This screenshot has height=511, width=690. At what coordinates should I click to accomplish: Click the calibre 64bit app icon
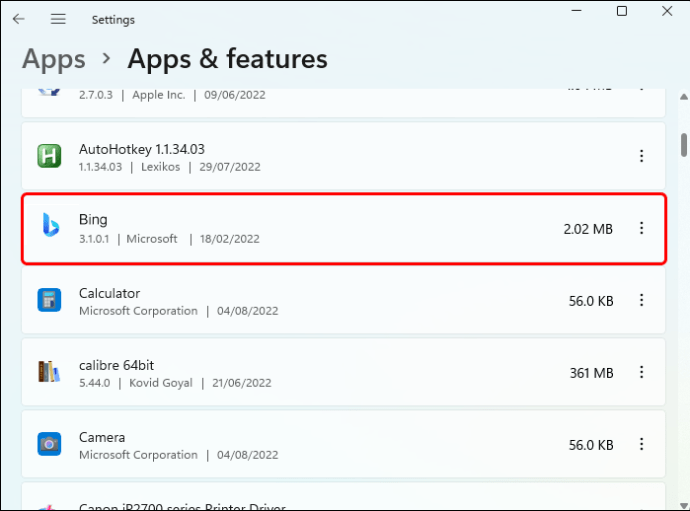(49, 372)
